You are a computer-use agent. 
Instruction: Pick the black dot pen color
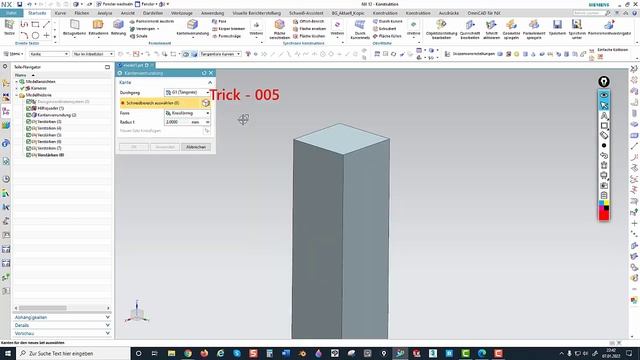604,145
